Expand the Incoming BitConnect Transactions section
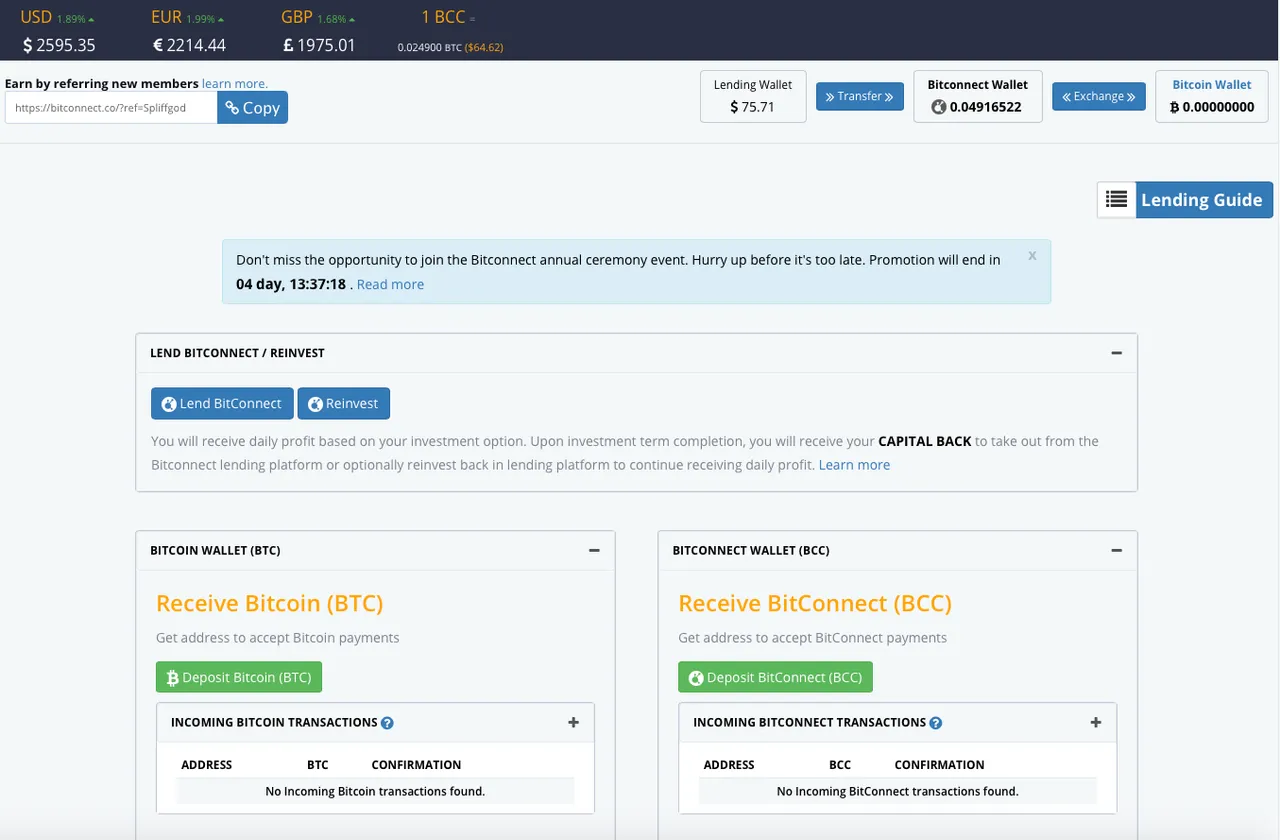1280x840 pixels. pos(1095,722)
